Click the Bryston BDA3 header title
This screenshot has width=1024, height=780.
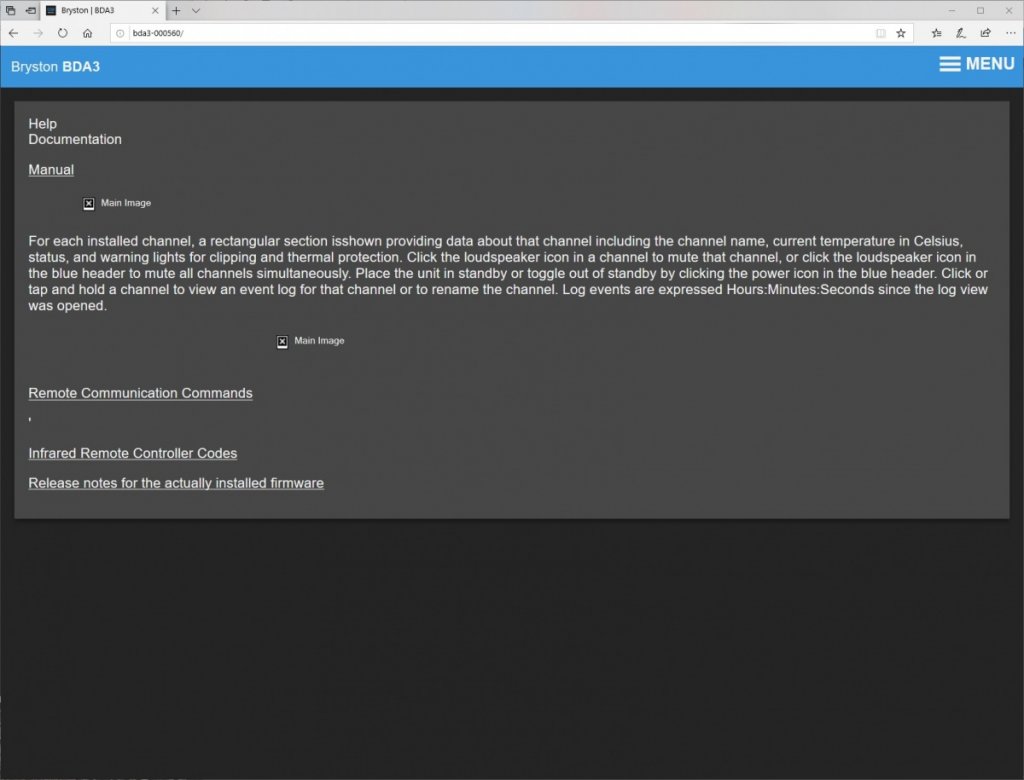(x=56, y=67)
